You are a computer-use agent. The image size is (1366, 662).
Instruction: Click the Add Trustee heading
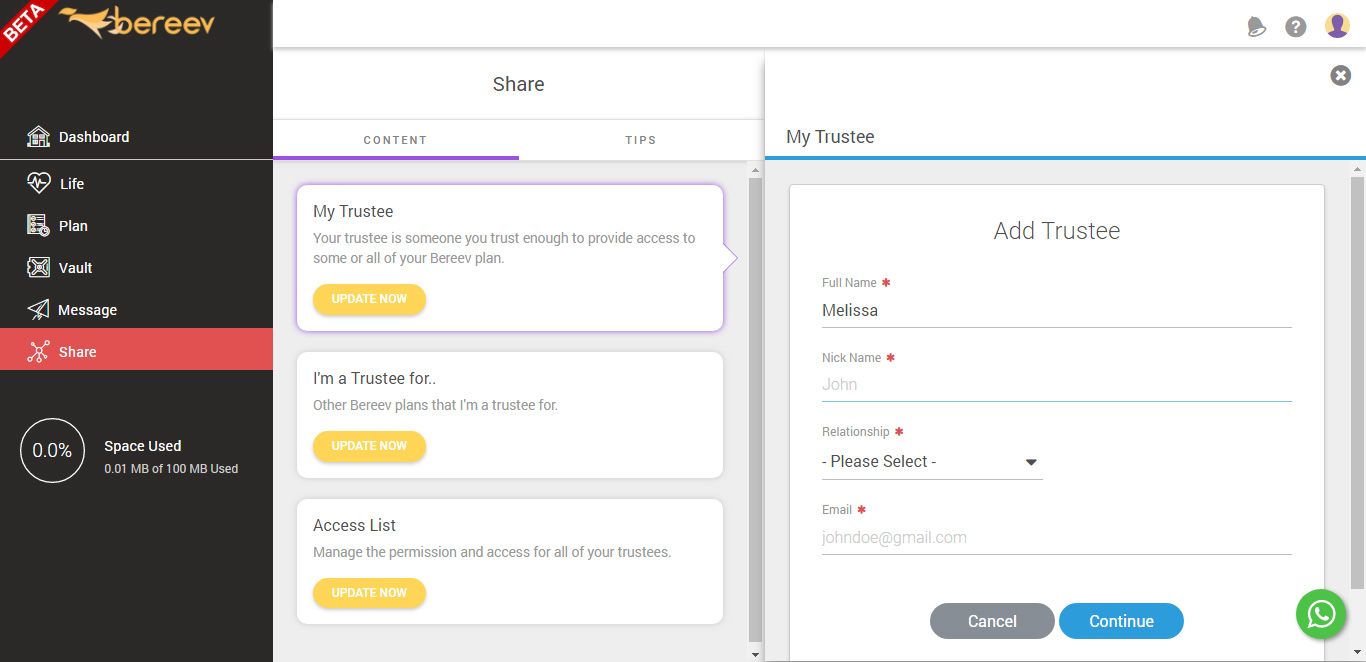tap(1057, 231)
